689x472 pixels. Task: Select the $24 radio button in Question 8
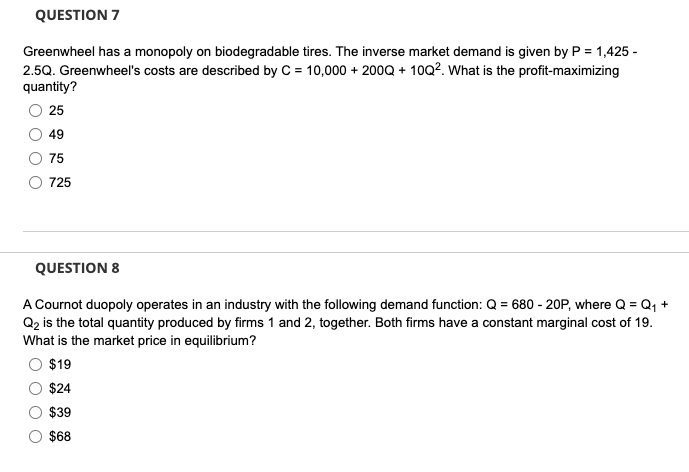tap(36, 388)
